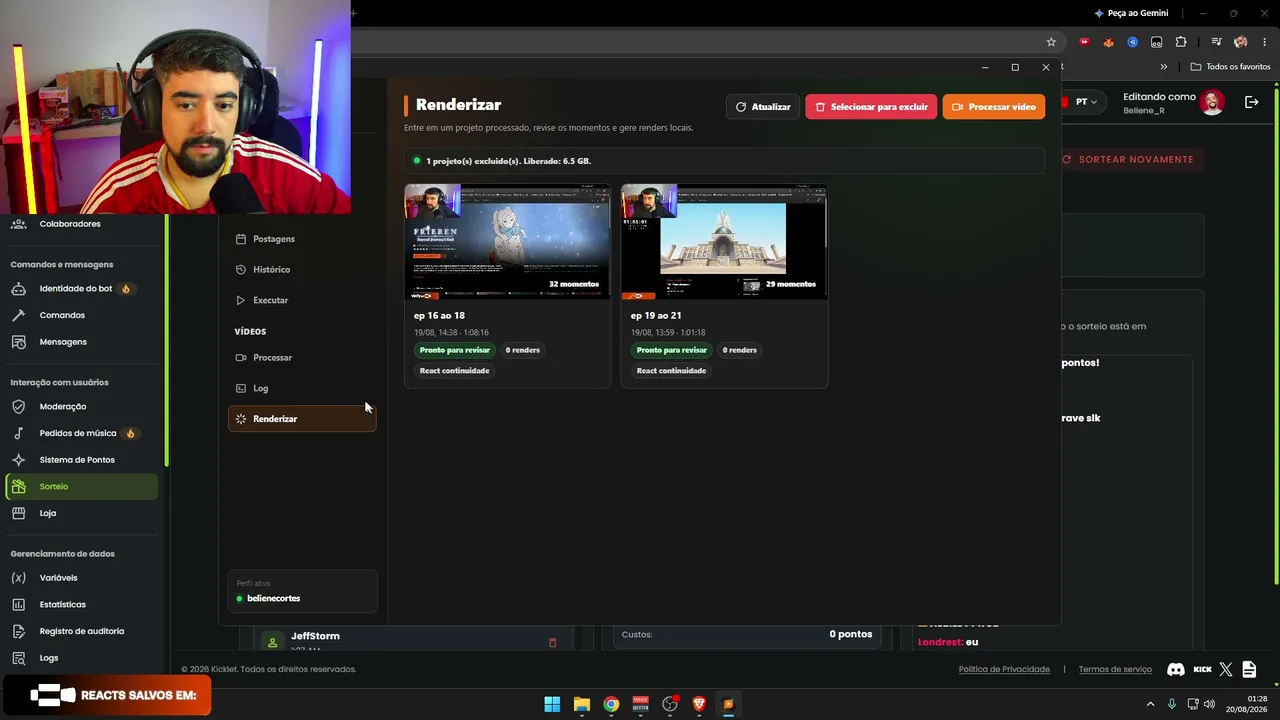
Task: Expand the PT language dropdown
Action: tap(1085, 102)
